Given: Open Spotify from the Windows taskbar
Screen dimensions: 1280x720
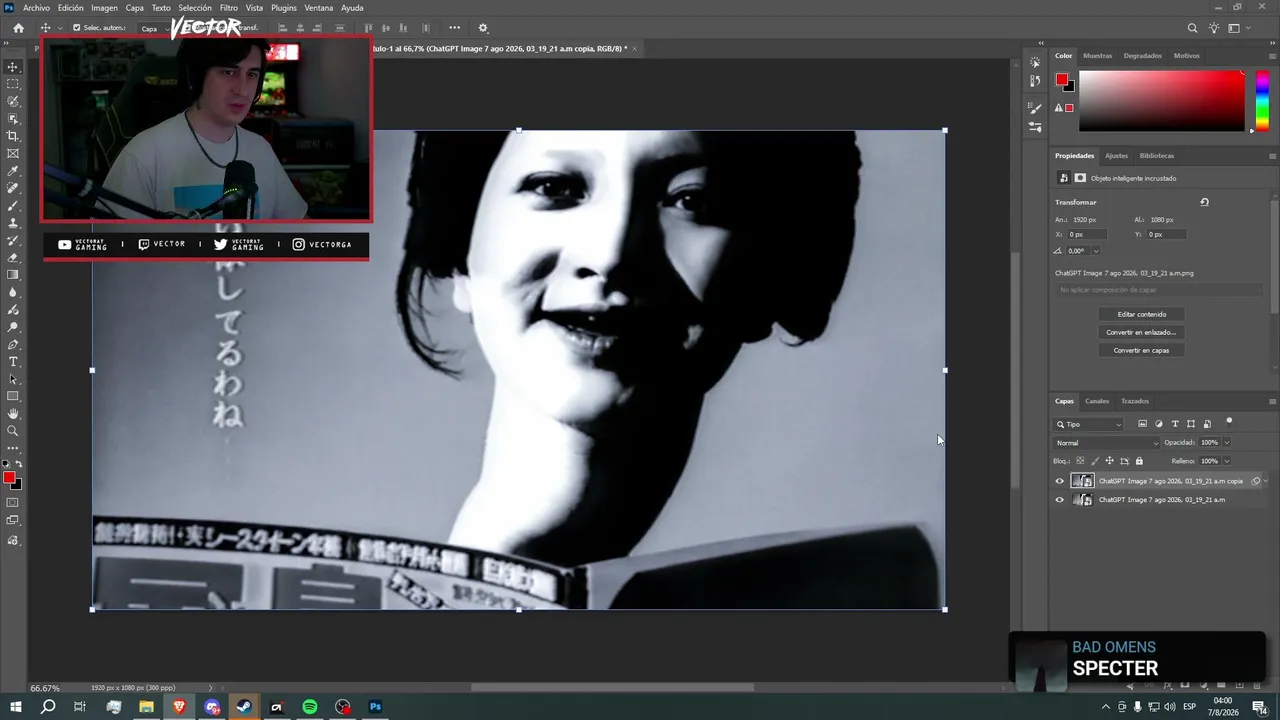Looking at the screenshot, I should (310, 707).
